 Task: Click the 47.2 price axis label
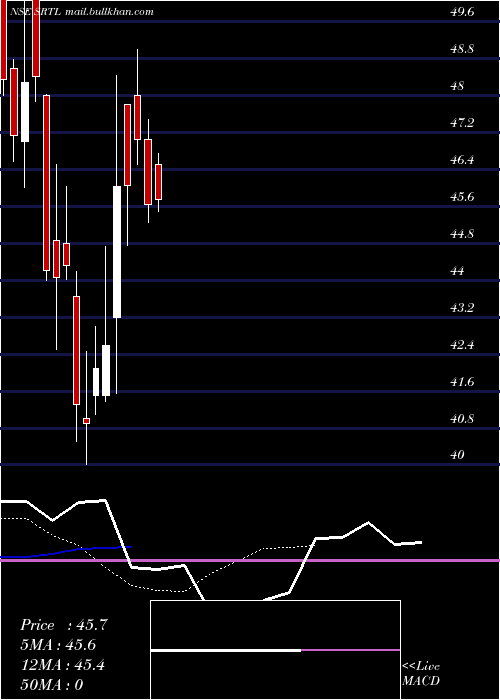click(x=462, y=123)
